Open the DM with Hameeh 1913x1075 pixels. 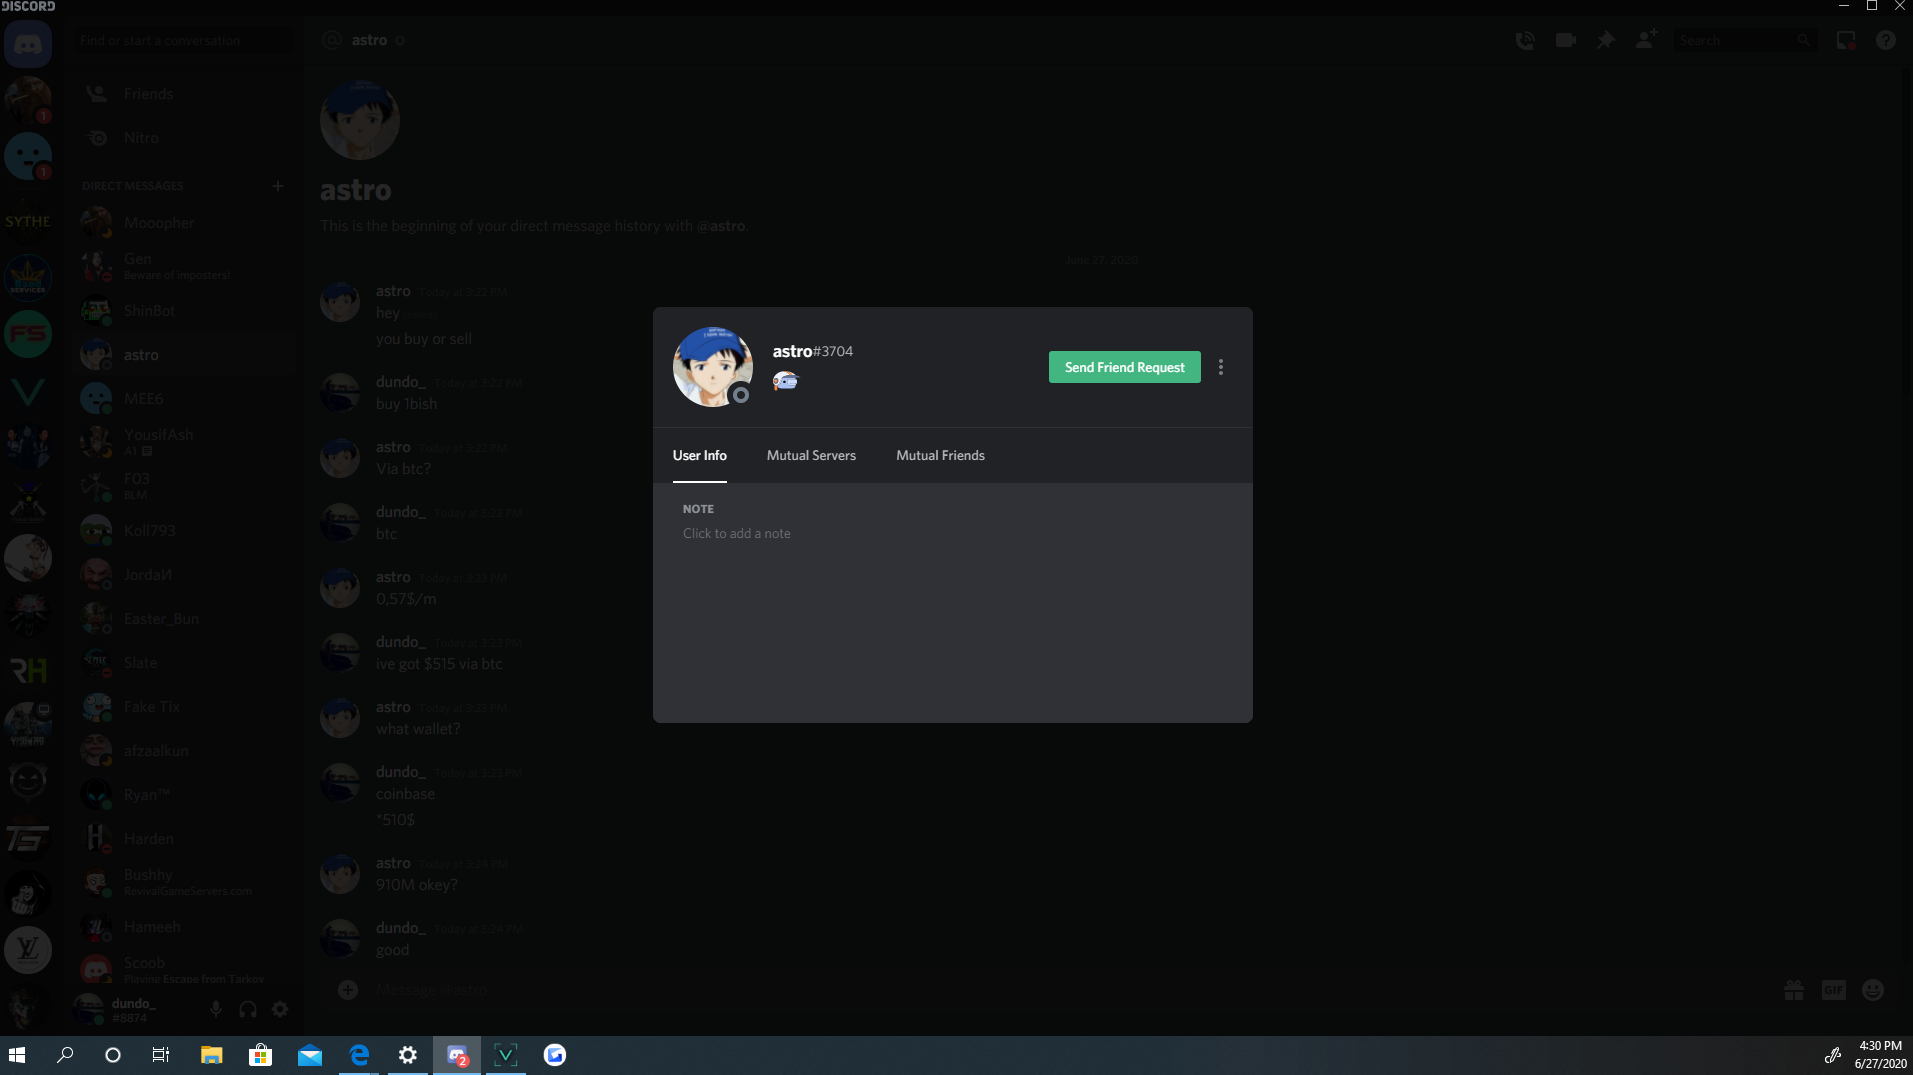click(x=184, y=927)
